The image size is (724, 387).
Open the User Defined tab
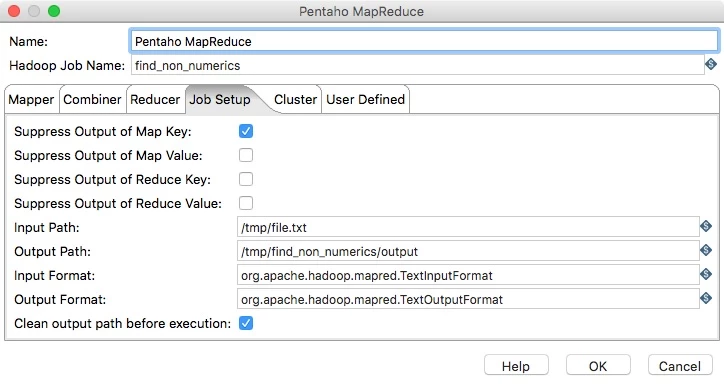click(x=366, y=99)
